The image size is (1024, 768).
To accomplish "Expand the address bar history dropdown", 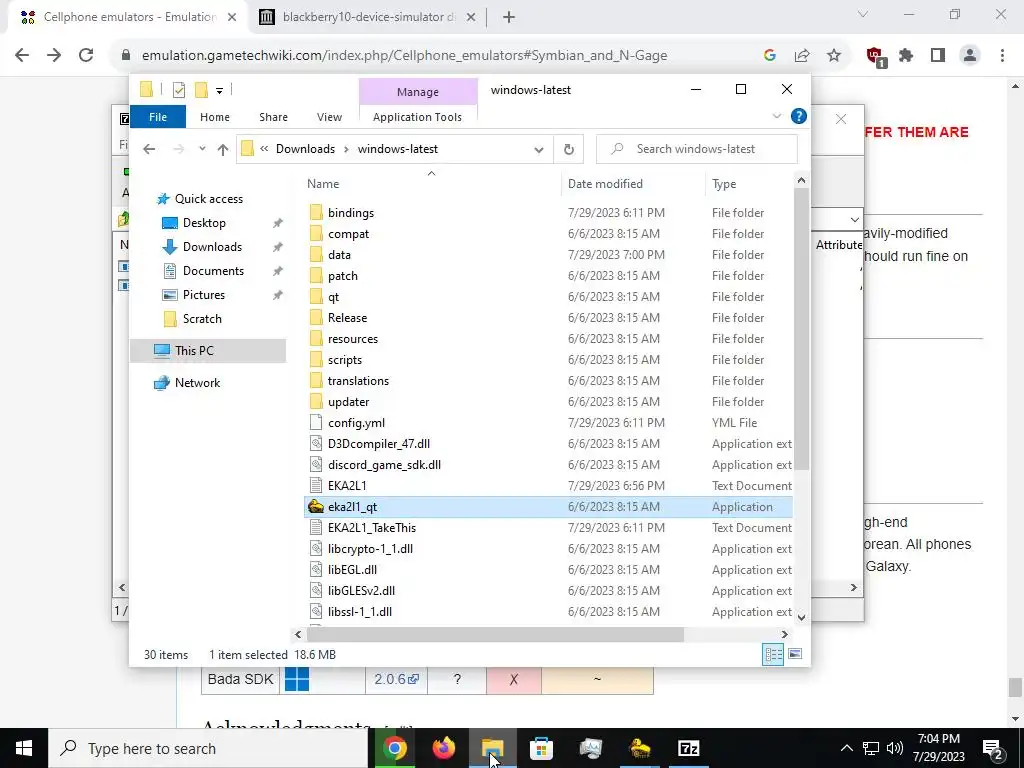I will click(x=539, y=150).
